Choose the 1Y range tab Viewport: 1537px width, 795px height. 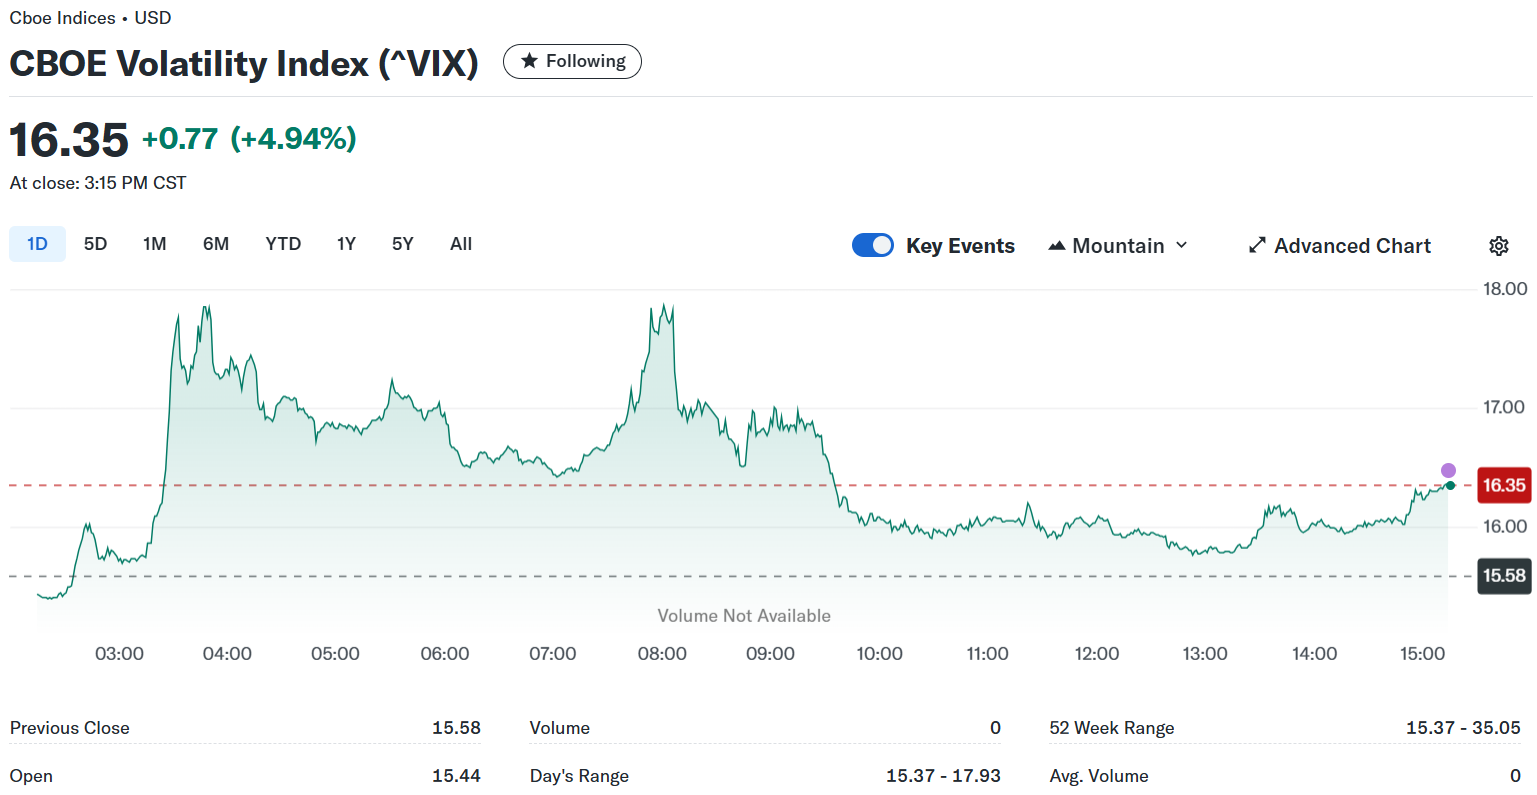click(x=346, y=244)
